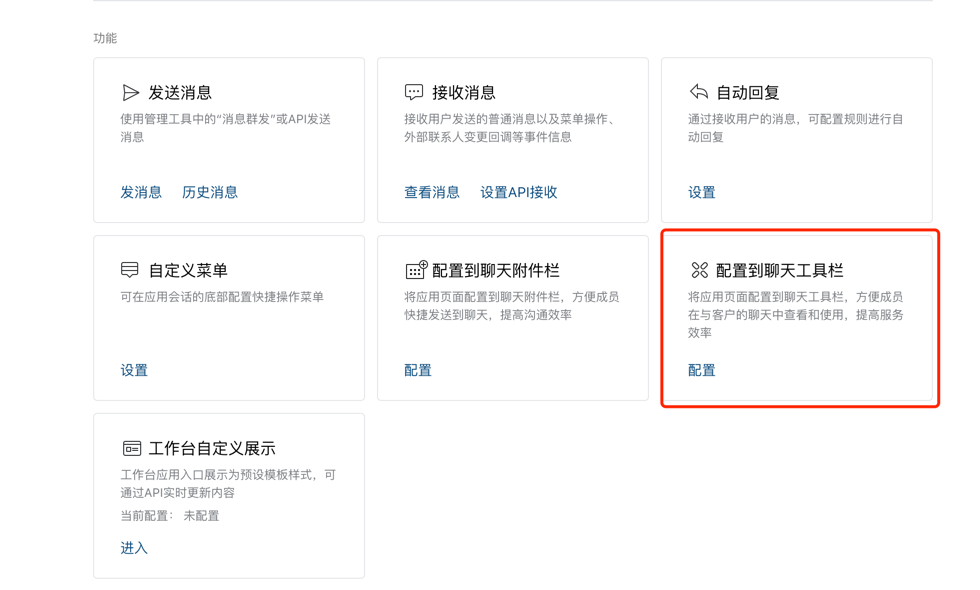Image resolution: width=980 pixels, height=590 pixels.
Task: Click 进入 under 工作台自定义展示
Action: pyautogui.click(x=134, y=548)
